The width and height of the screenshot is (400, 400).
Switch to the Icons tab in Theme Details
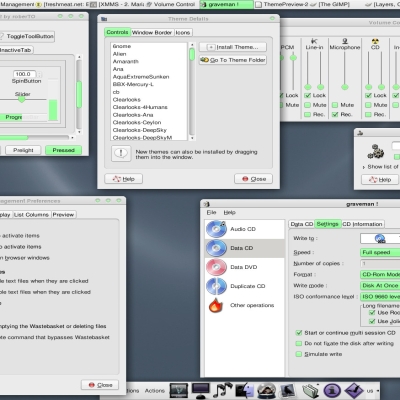183,32
